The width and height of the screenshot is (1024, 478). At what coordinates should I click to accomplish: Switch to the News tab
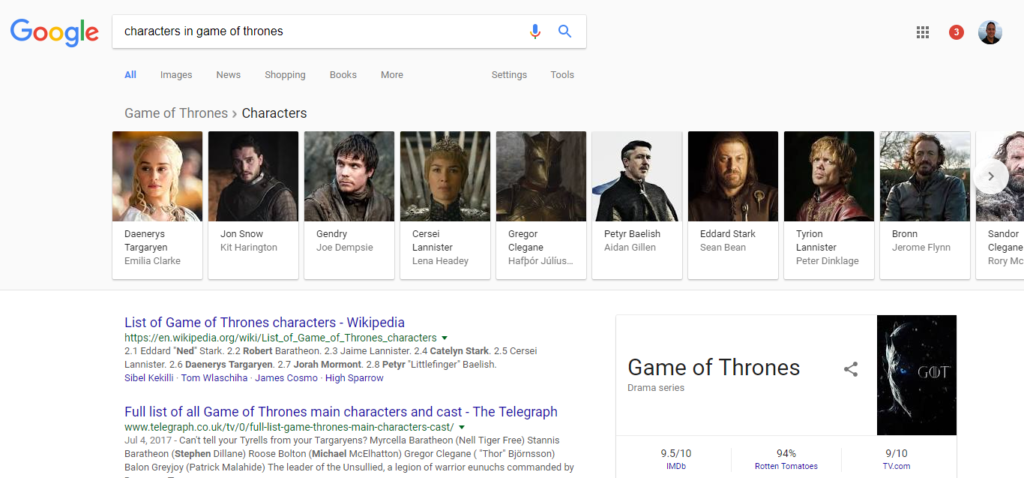click(x=229, y=75)
